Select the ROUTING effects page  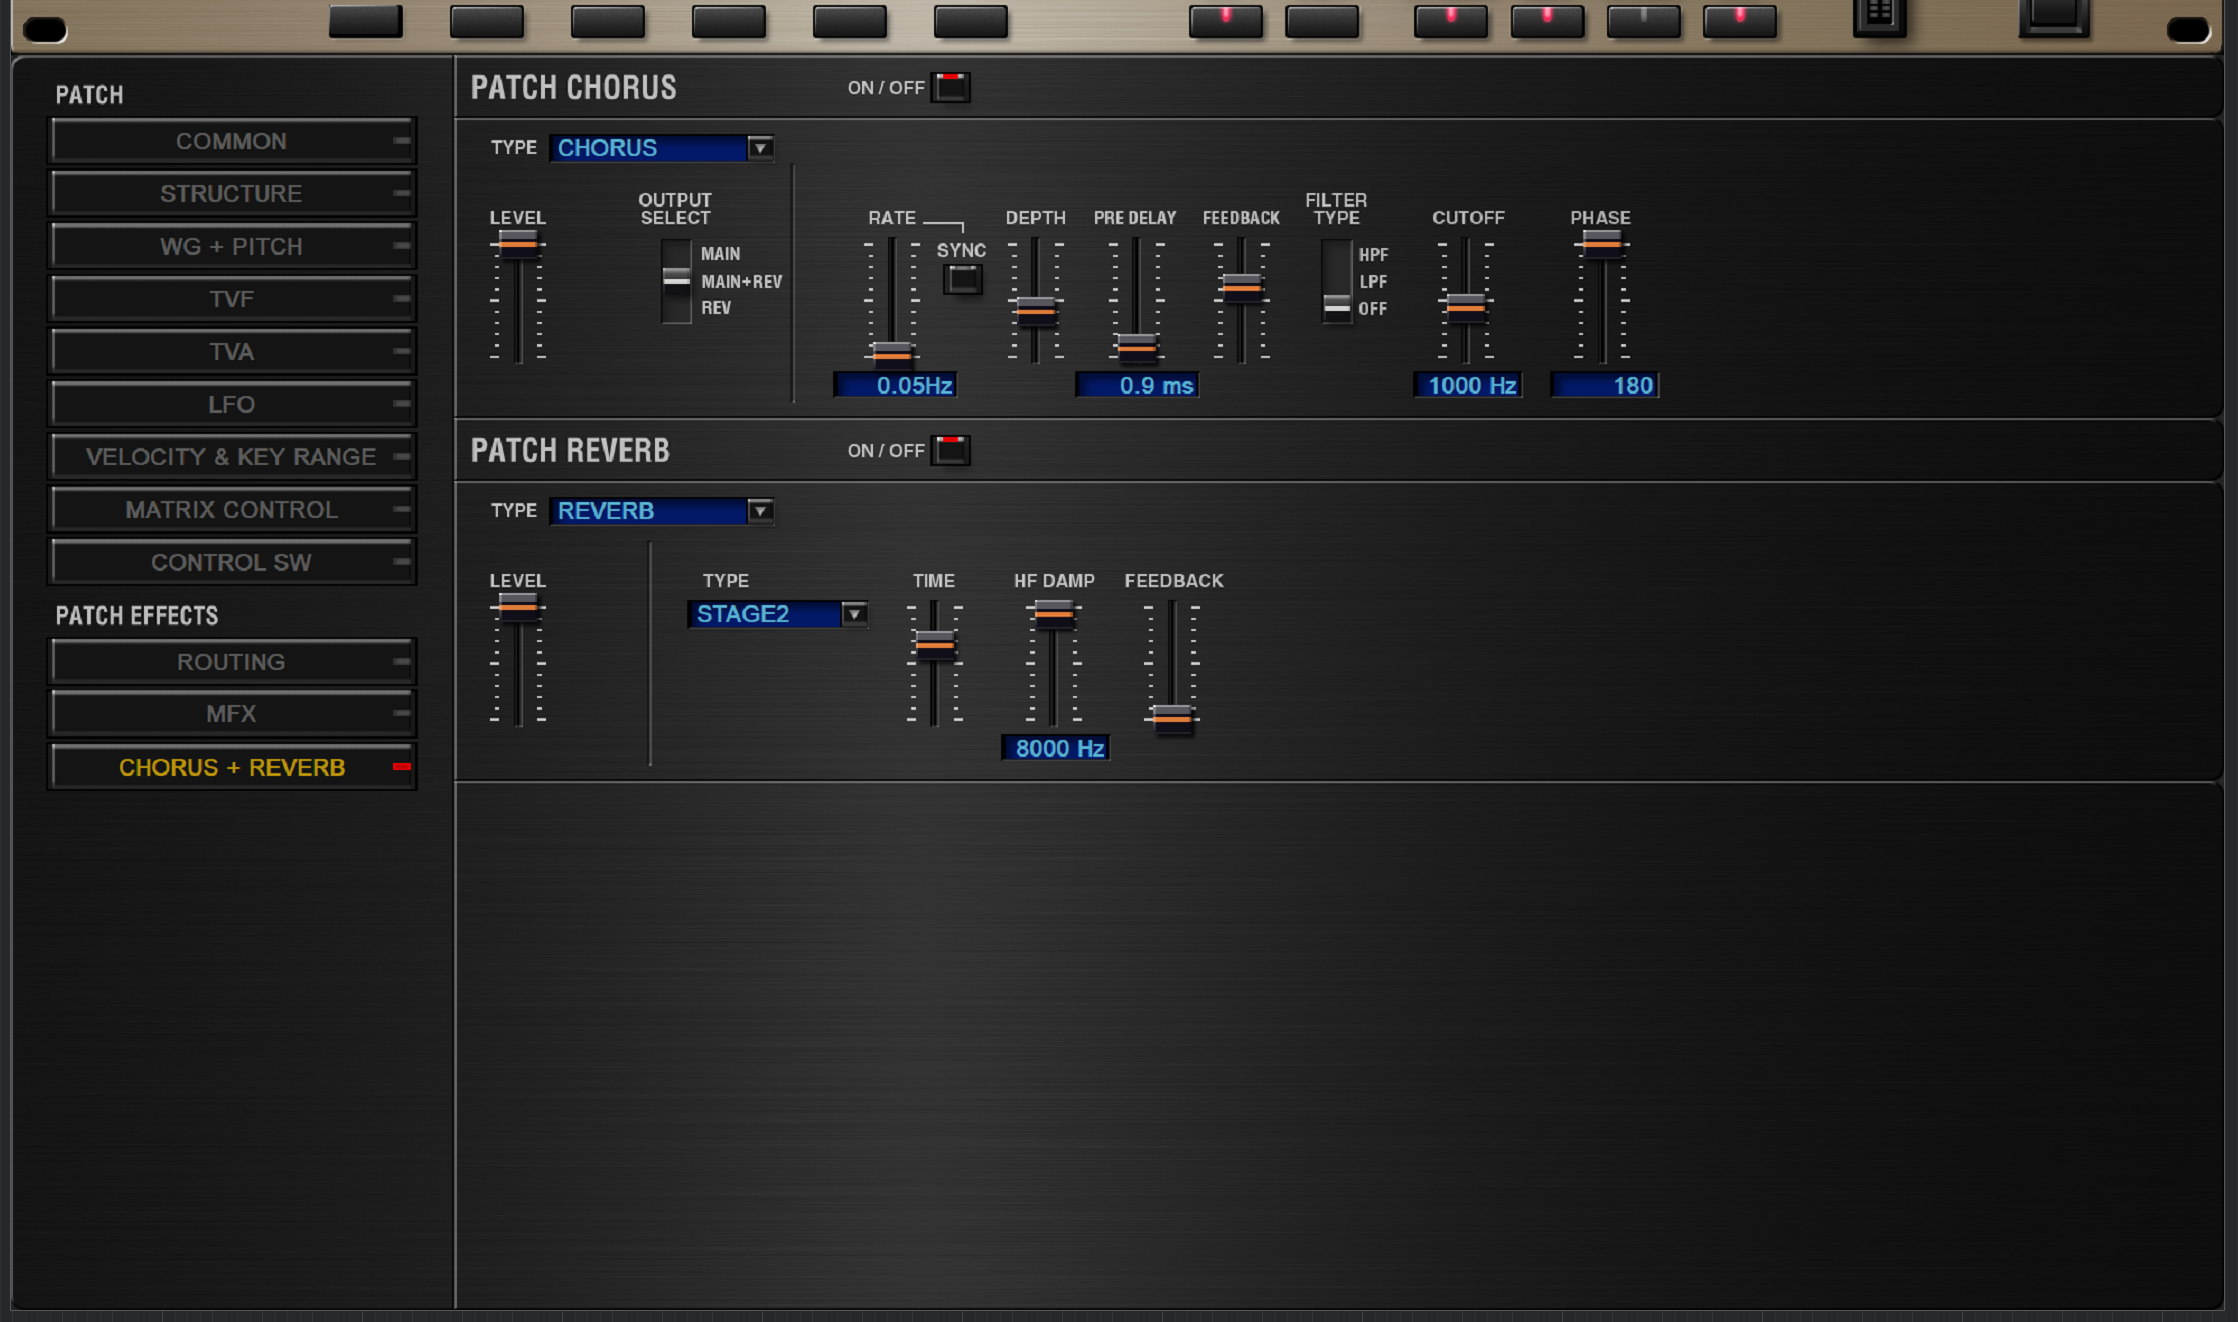231,662
